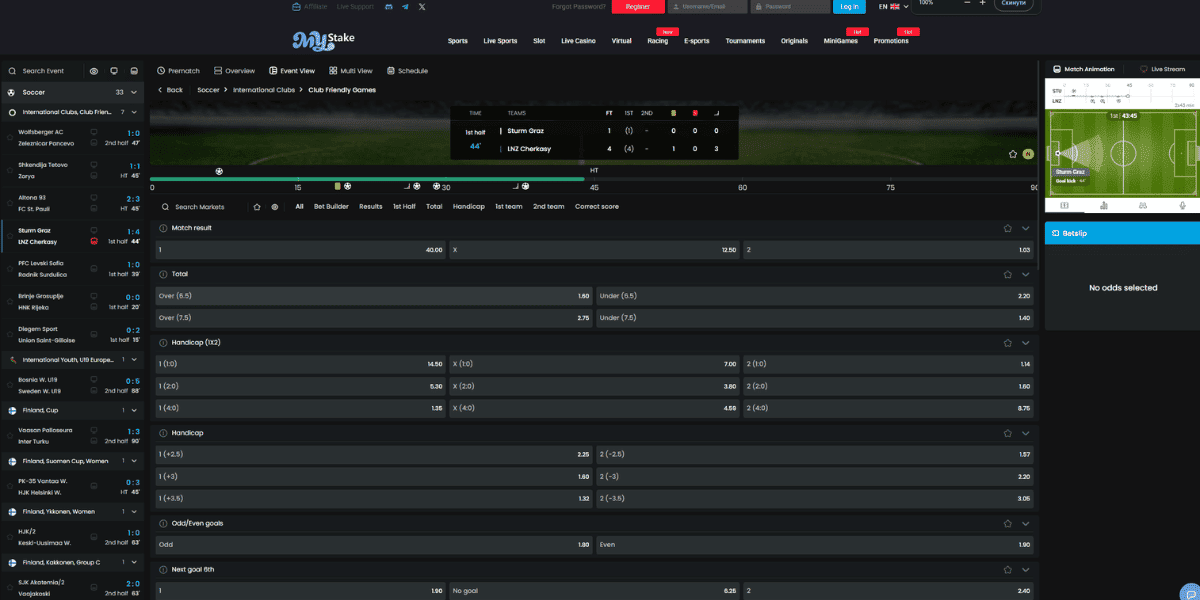Select the Bet Builder market filter
The image size is (1200, 600).
click(331, 207)
